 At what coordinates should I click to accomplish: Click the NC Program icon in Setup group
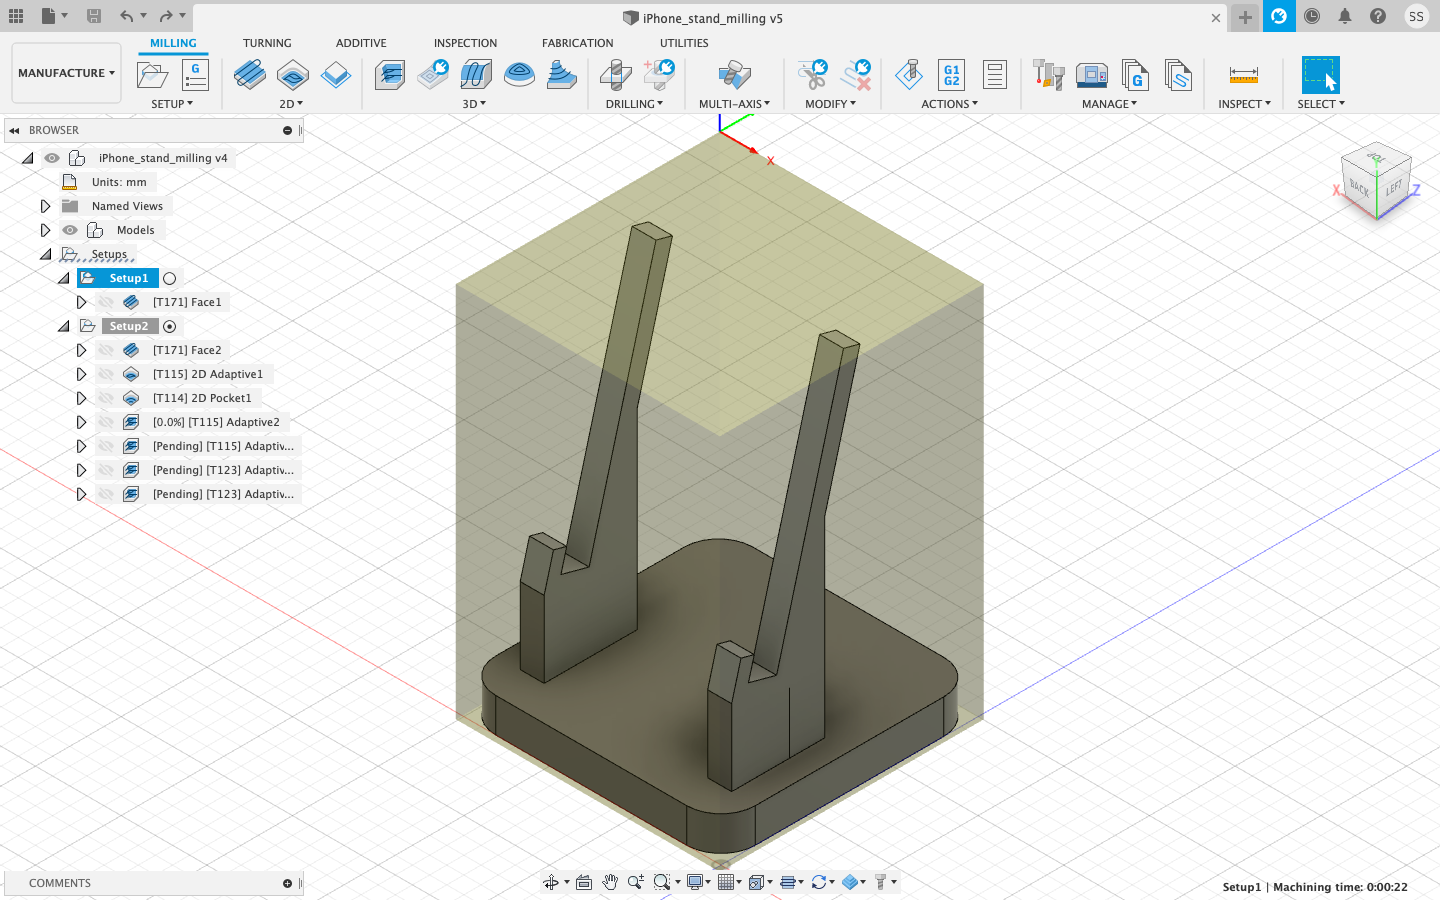point(195,75)
